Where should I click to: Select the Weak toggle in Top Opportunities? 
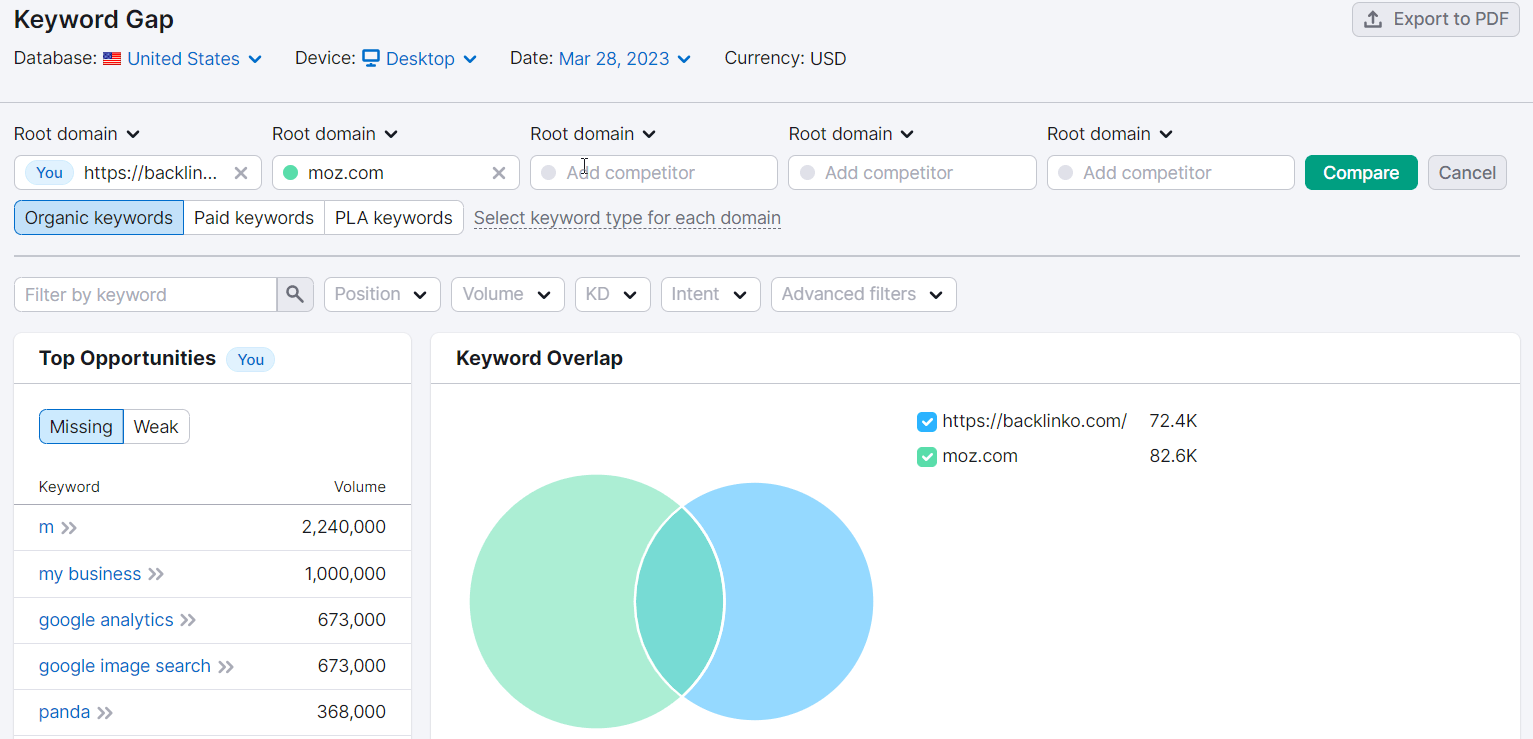[156, 427]
